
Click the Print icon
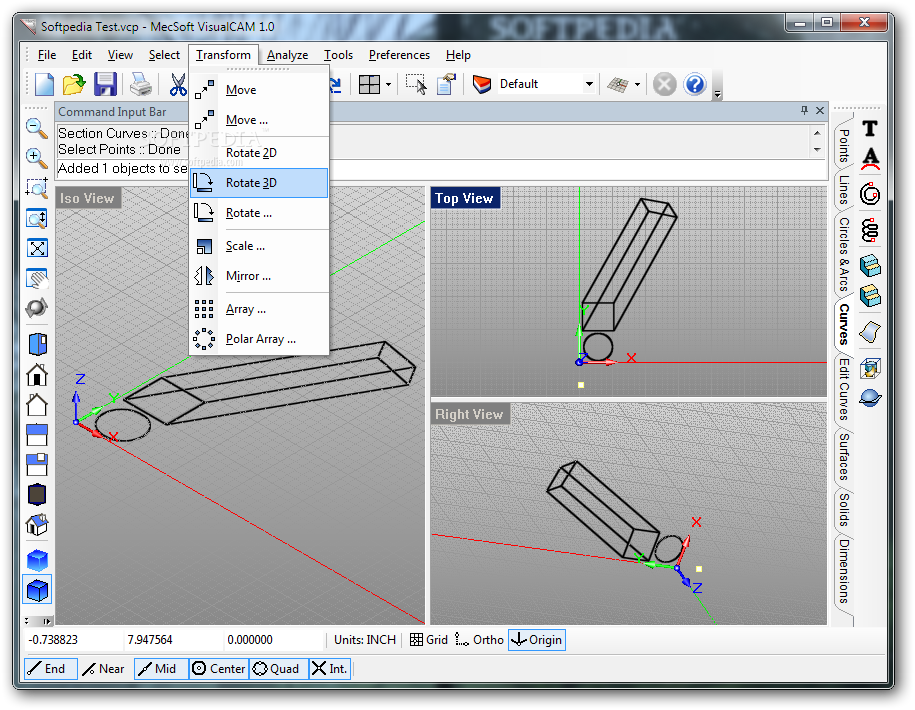tap(141, 85)
